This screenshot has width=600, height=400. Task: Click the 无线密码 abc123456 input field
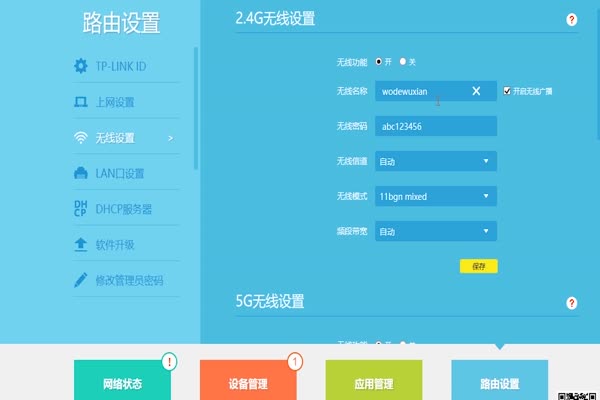[x=436, y=126]
